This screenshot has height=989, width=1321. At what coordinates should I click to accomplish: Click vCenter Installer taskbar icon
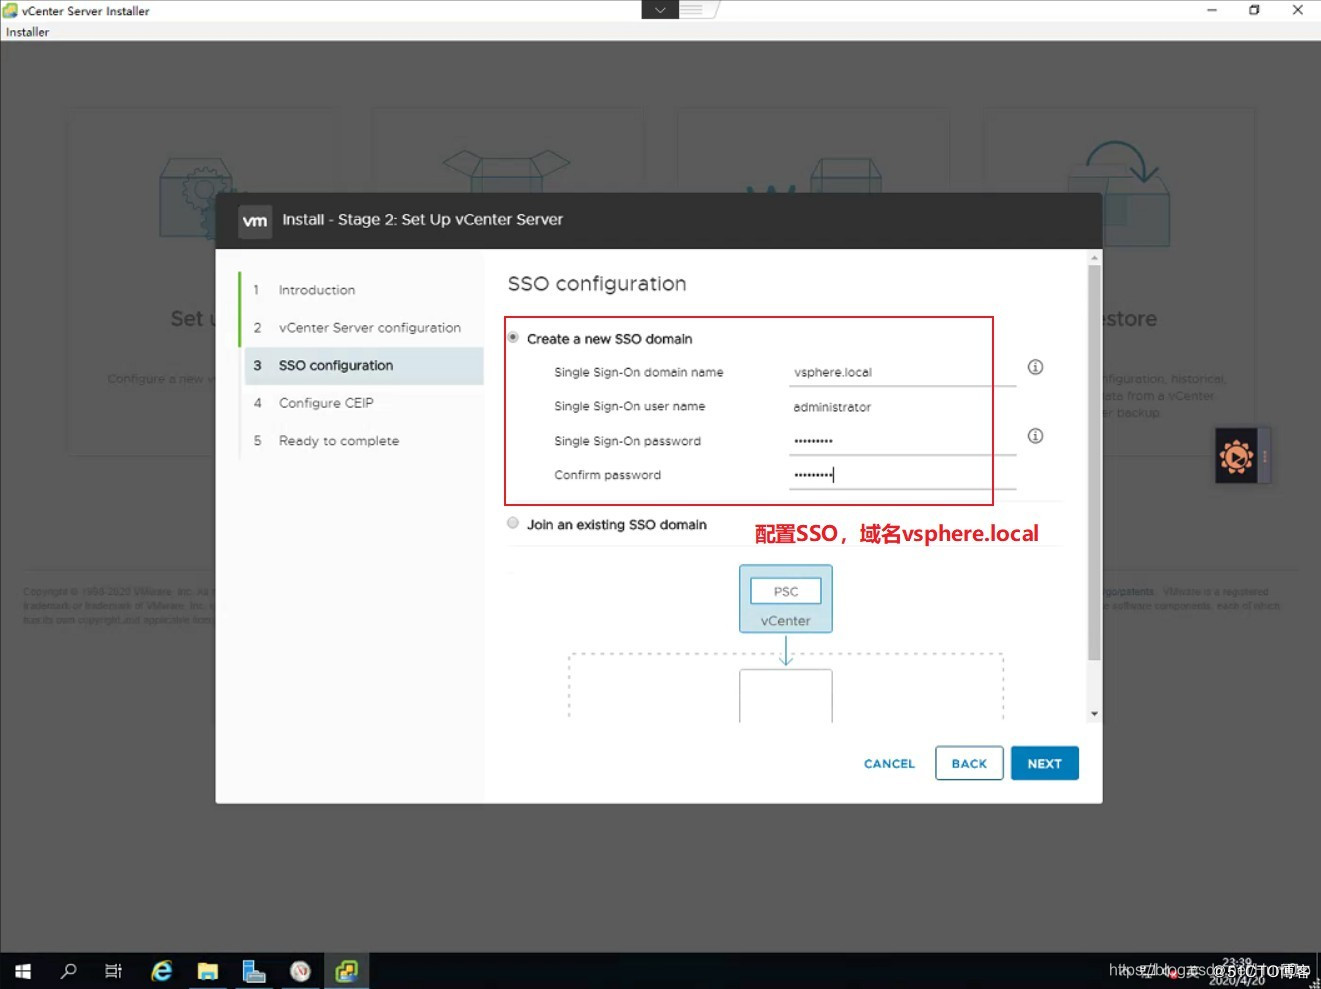tap(347, 971)
